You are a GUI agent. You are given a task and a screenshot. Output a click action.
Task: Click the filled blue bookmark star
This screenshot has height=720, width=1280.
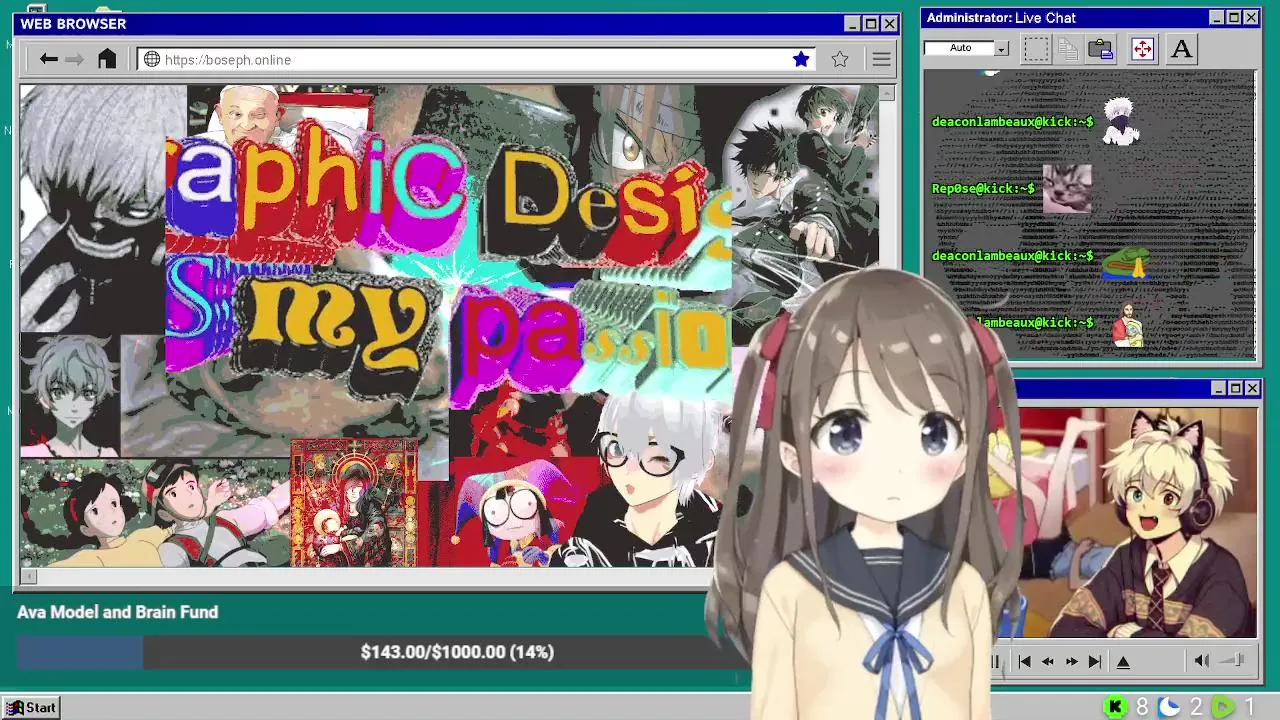pos(801,59)
